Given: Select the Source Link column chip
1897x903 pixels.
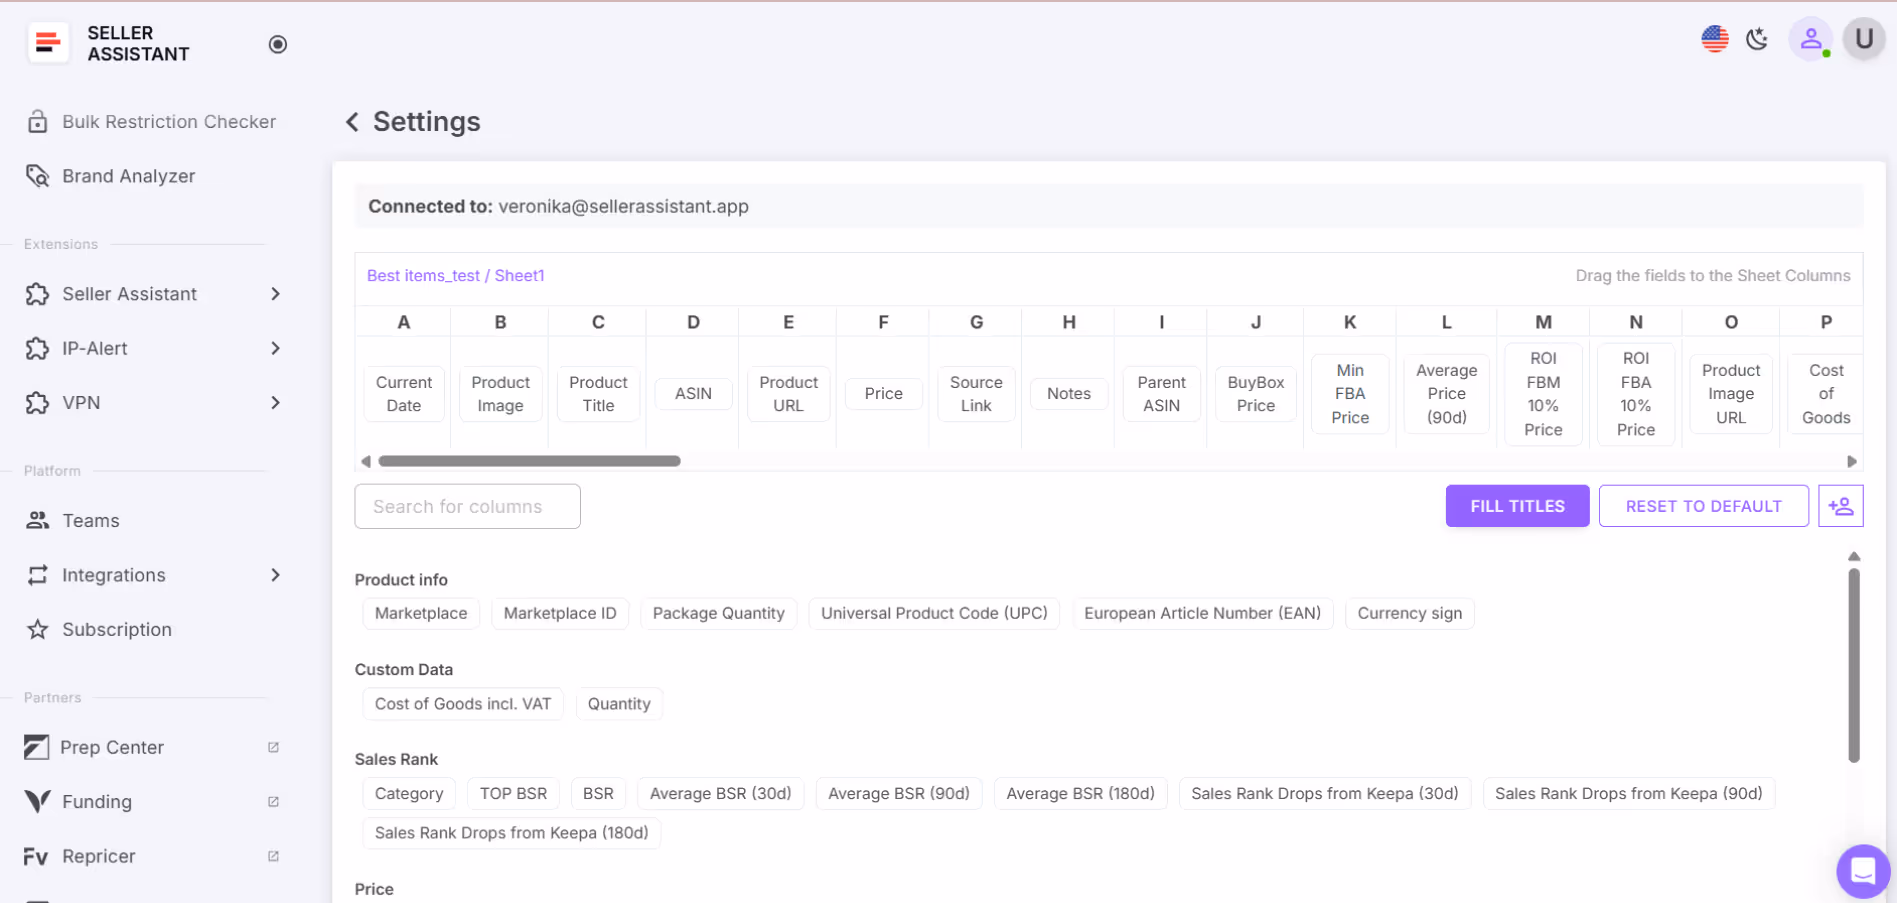Looking at the screenshot, I should click(976, 394).
